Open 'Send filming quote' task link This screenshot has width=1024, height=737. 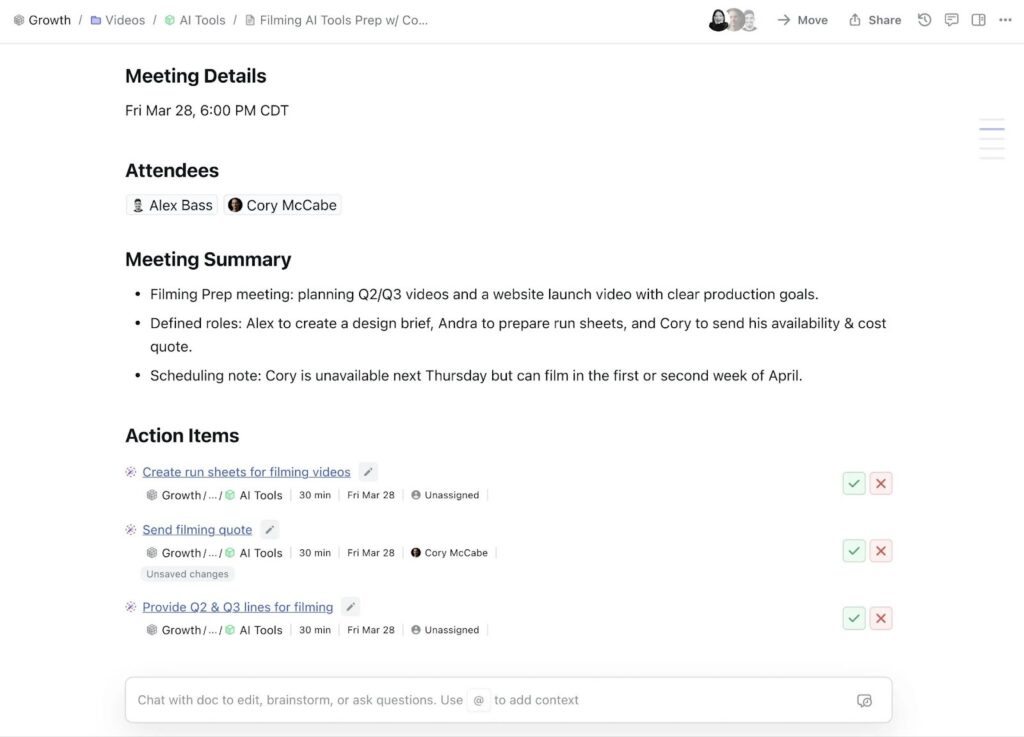click(x=197, y=530)
